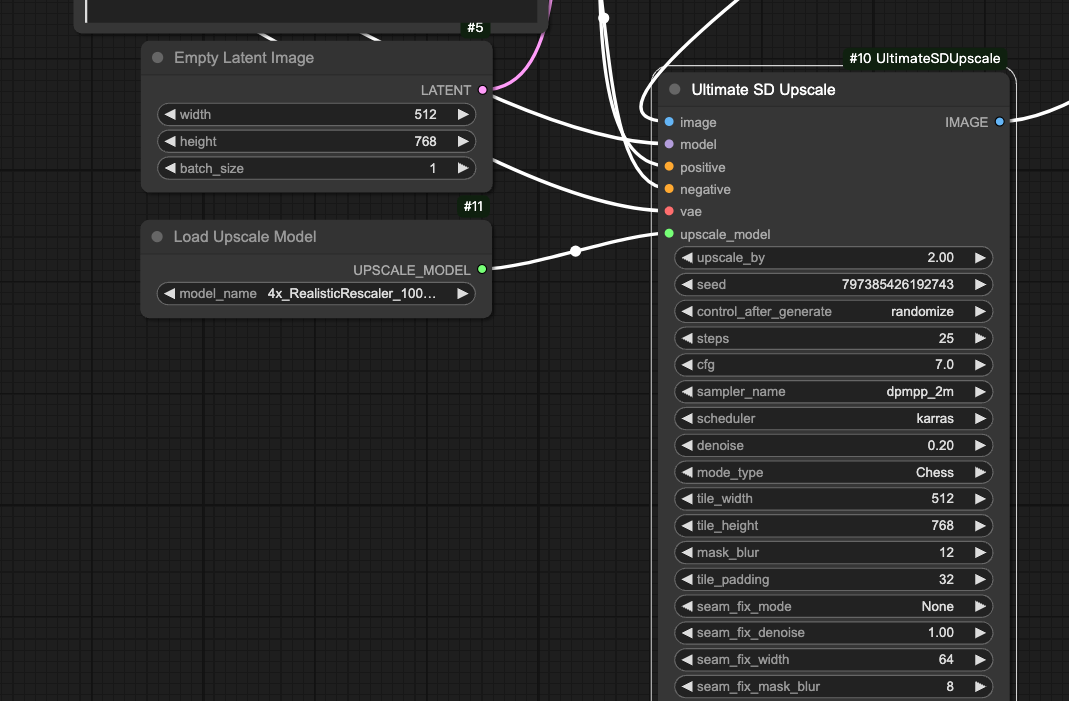Screen dimensions: 1069x701
Task: Click the seed number field
Action: [833, 284]
